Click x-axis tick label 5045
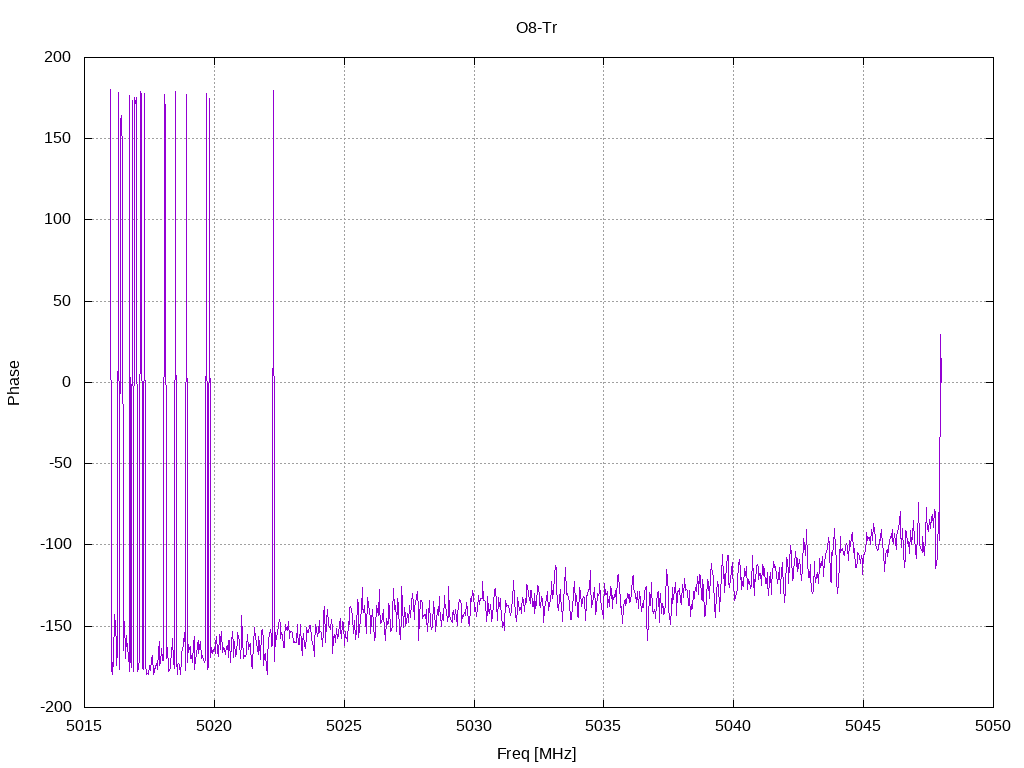 point(863,726)
